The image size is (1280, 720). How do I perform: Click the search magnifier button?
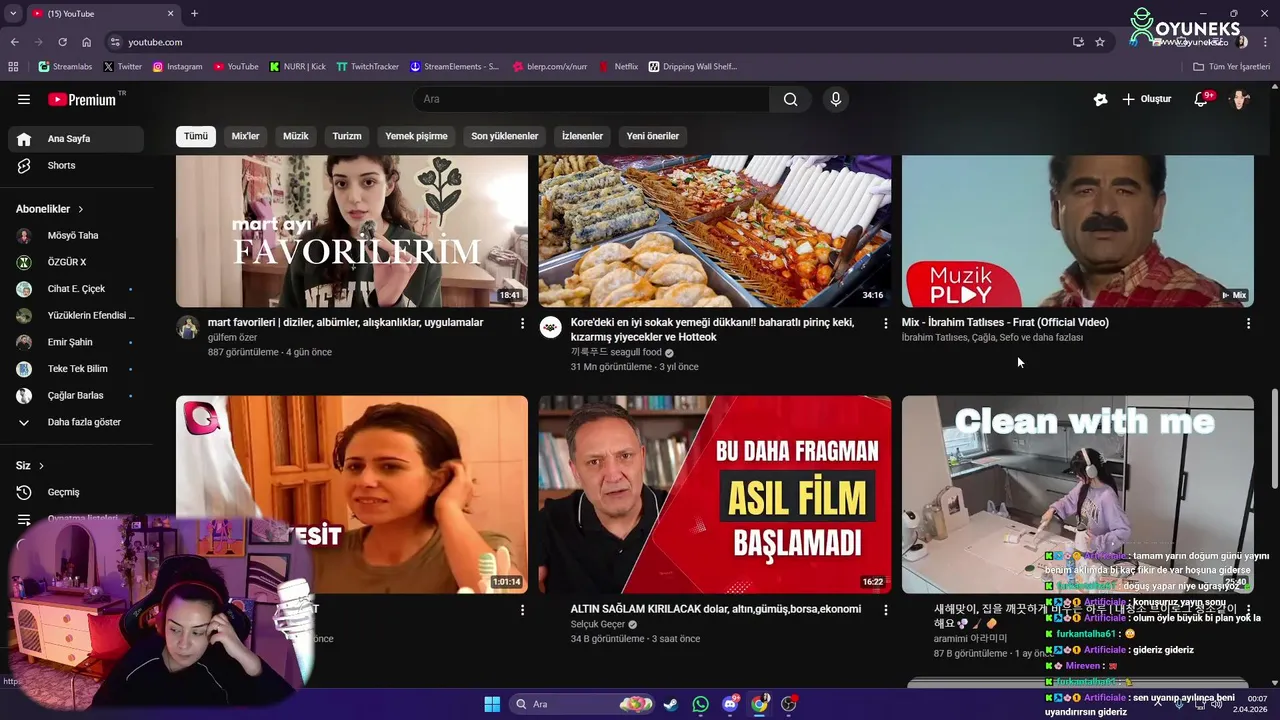click(791, 99)
